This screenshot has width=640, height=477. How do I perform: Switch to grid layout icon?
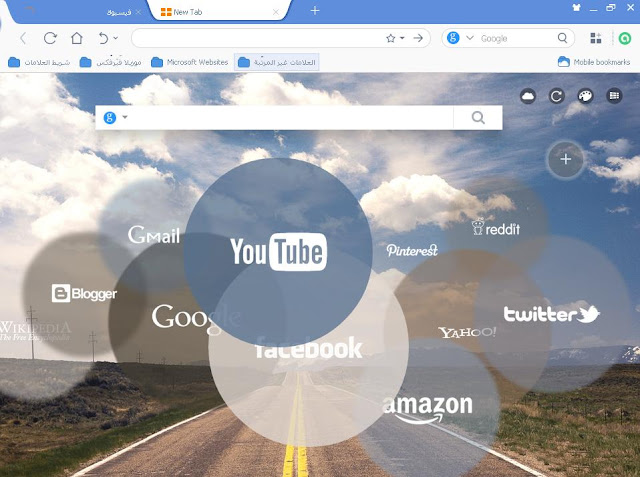614,96
